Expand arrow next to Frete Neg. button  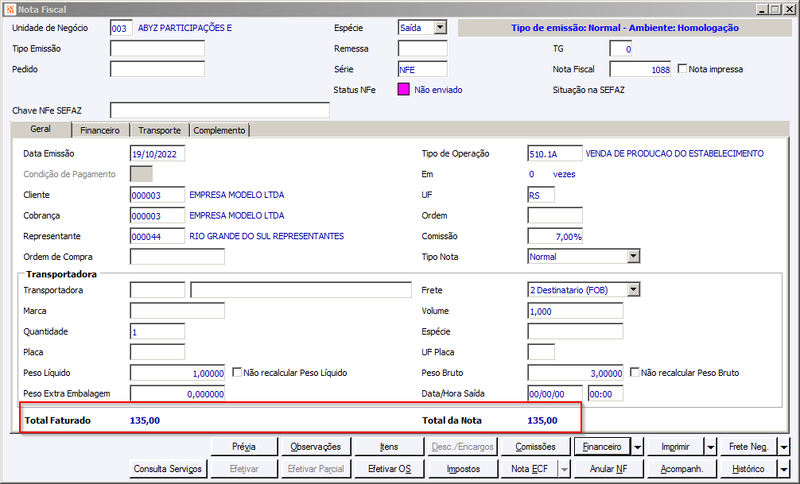click(784, 447)
